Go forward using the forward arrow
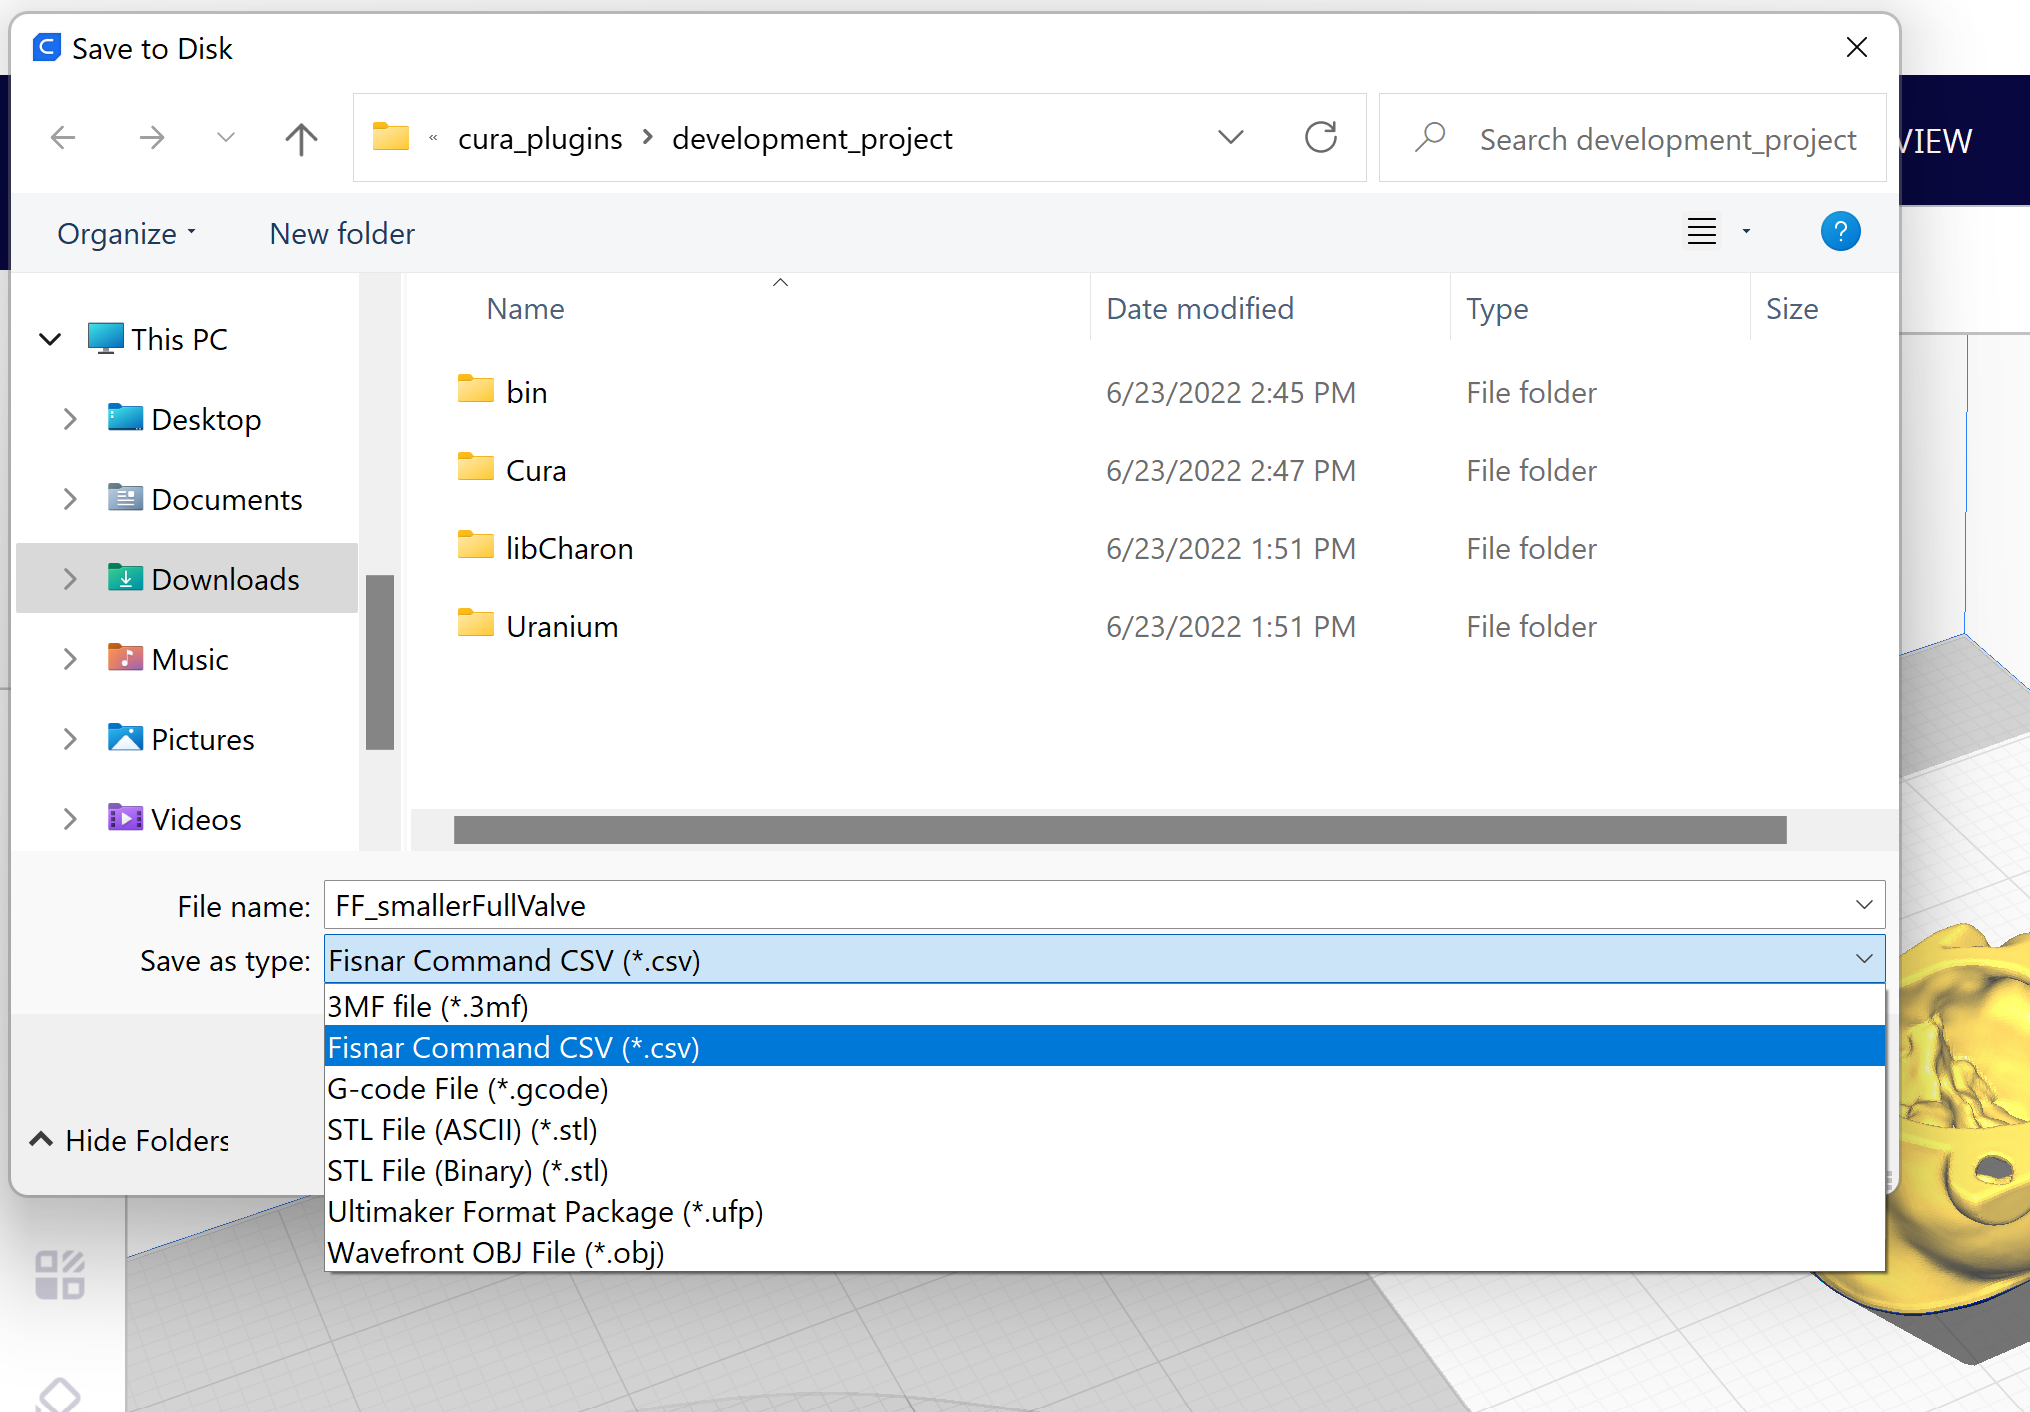Screen dimensions: 2030x1412 (x=152, y=138)
